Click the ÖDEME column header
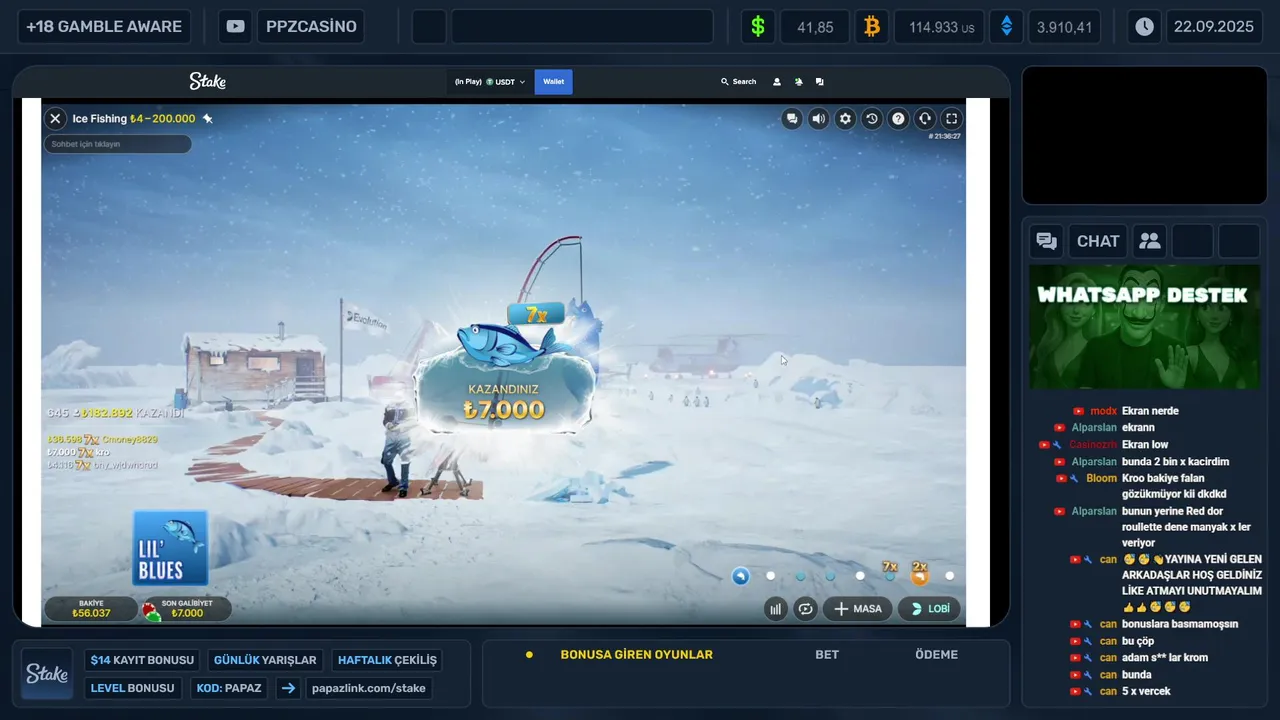 [936, 654]
